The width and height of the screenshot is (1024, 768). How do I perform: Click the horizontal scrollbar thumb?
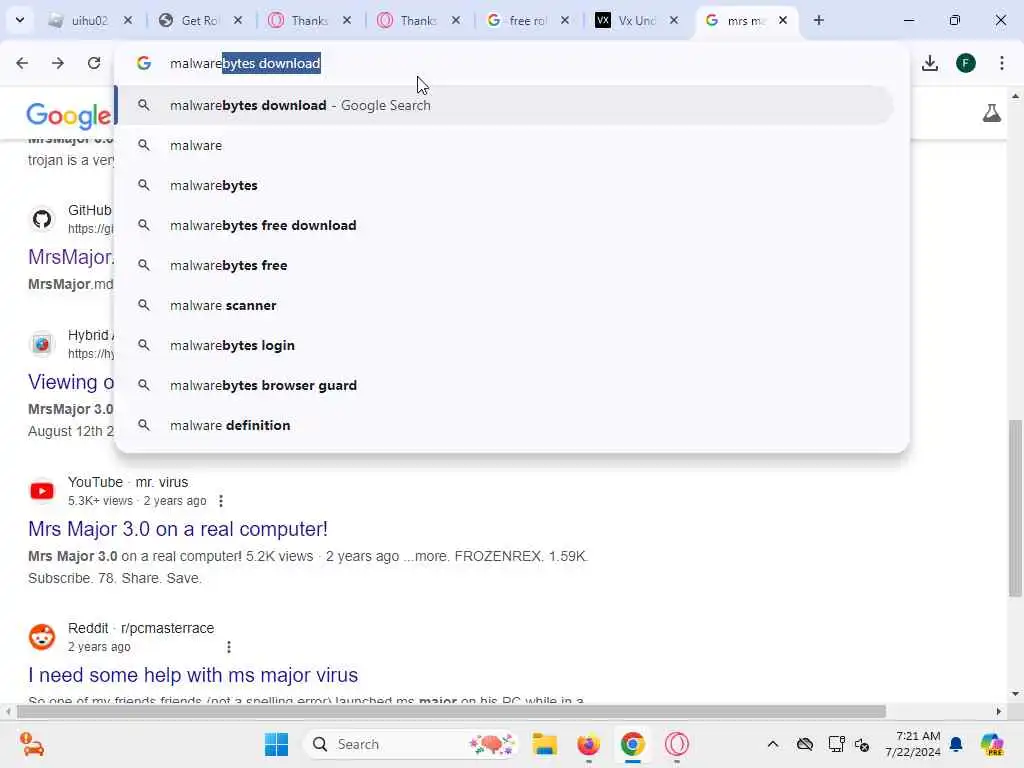[451, 711]
